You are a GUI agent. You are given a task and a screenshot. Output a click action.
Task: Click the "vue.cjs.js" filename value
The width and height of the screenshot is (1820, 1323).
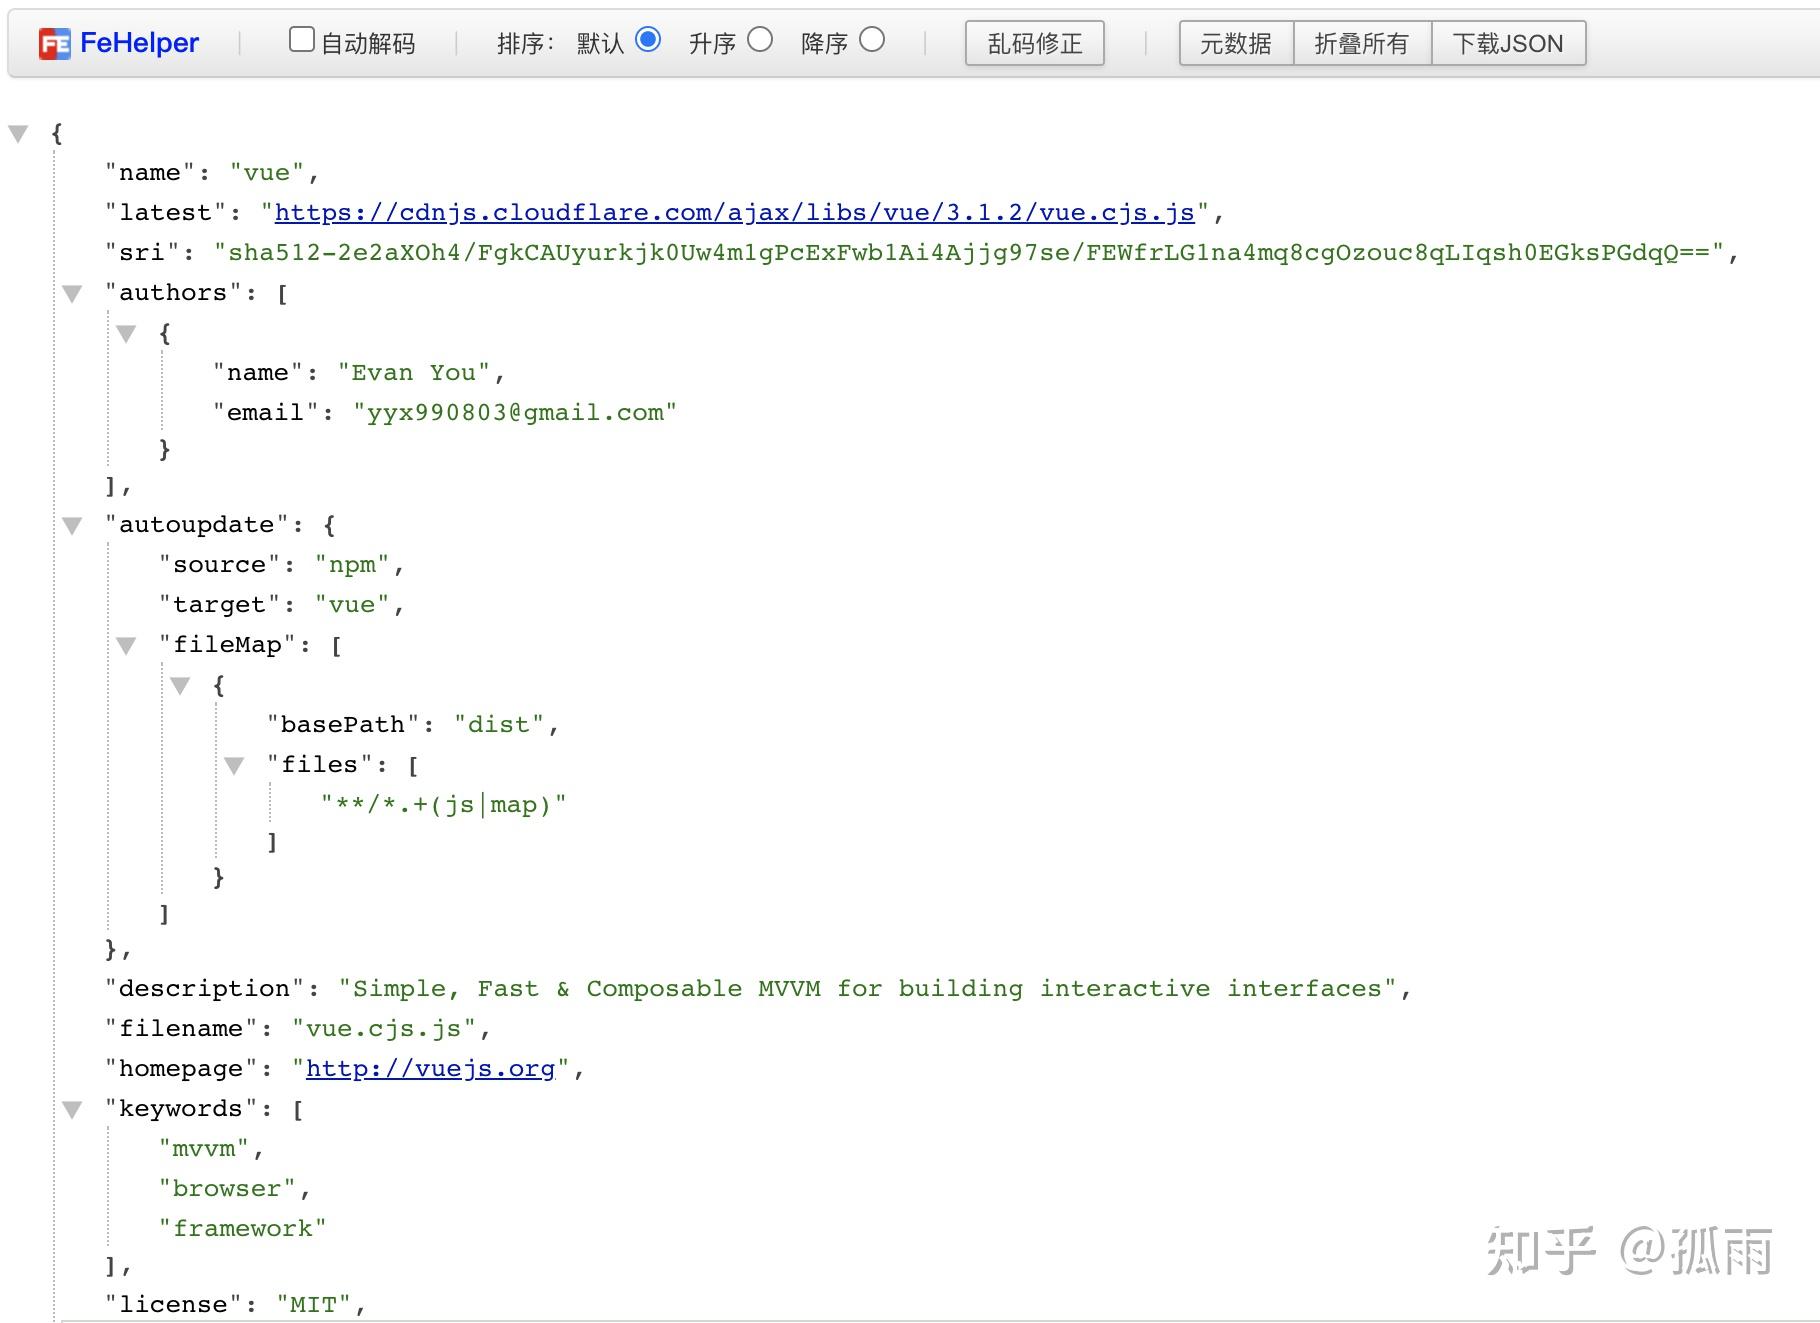click(384, 1028)
